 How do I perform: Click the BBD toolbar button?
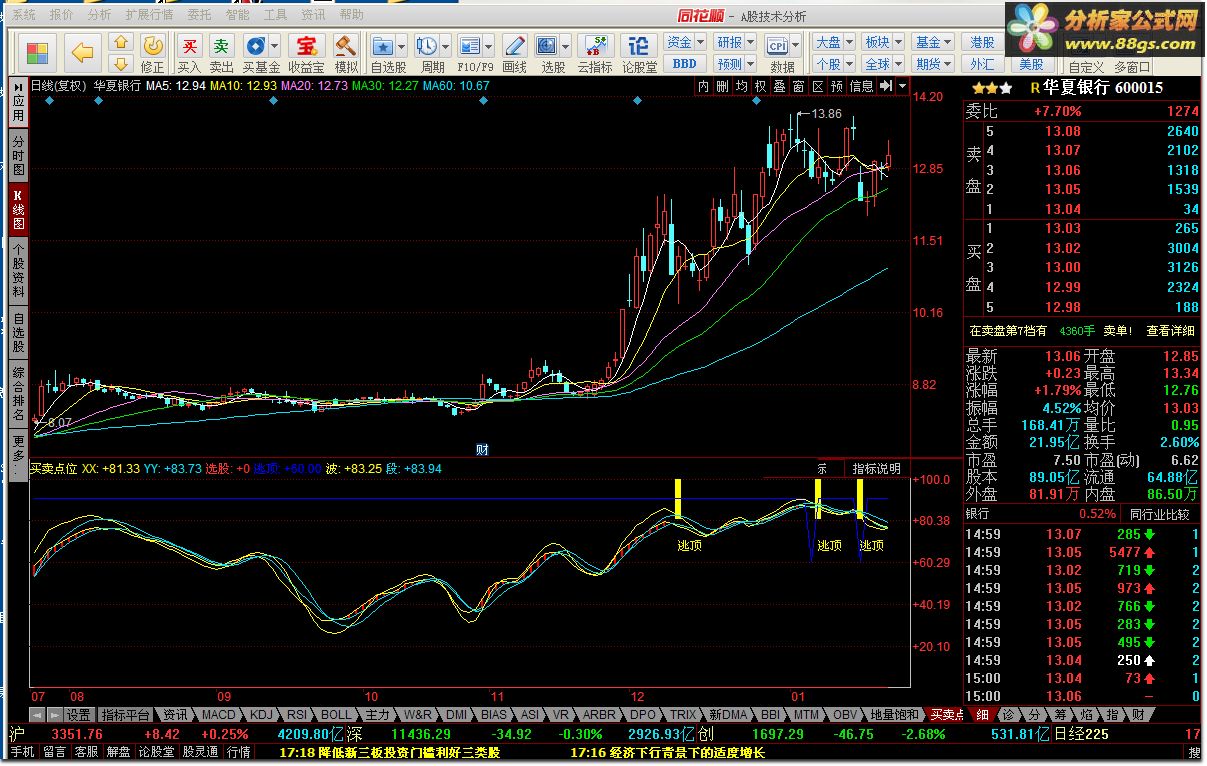point(684,64)
